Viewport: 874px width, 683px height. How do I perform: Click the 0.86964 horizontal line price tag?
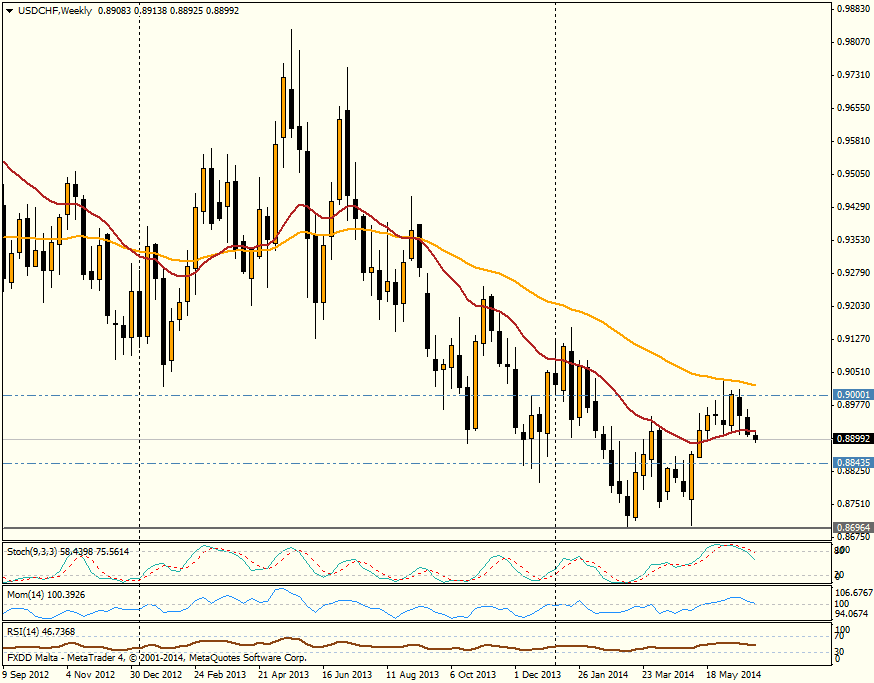851,527
